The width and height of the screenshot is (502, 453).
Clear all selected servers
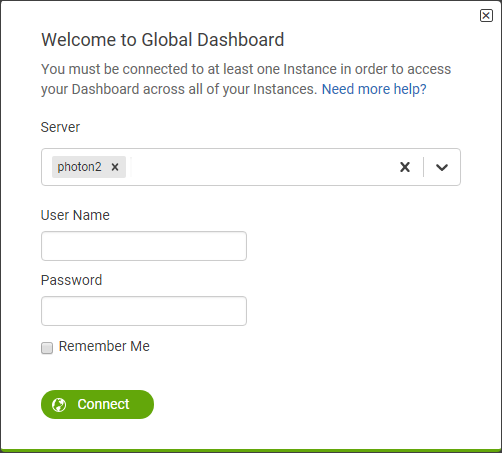405,167
